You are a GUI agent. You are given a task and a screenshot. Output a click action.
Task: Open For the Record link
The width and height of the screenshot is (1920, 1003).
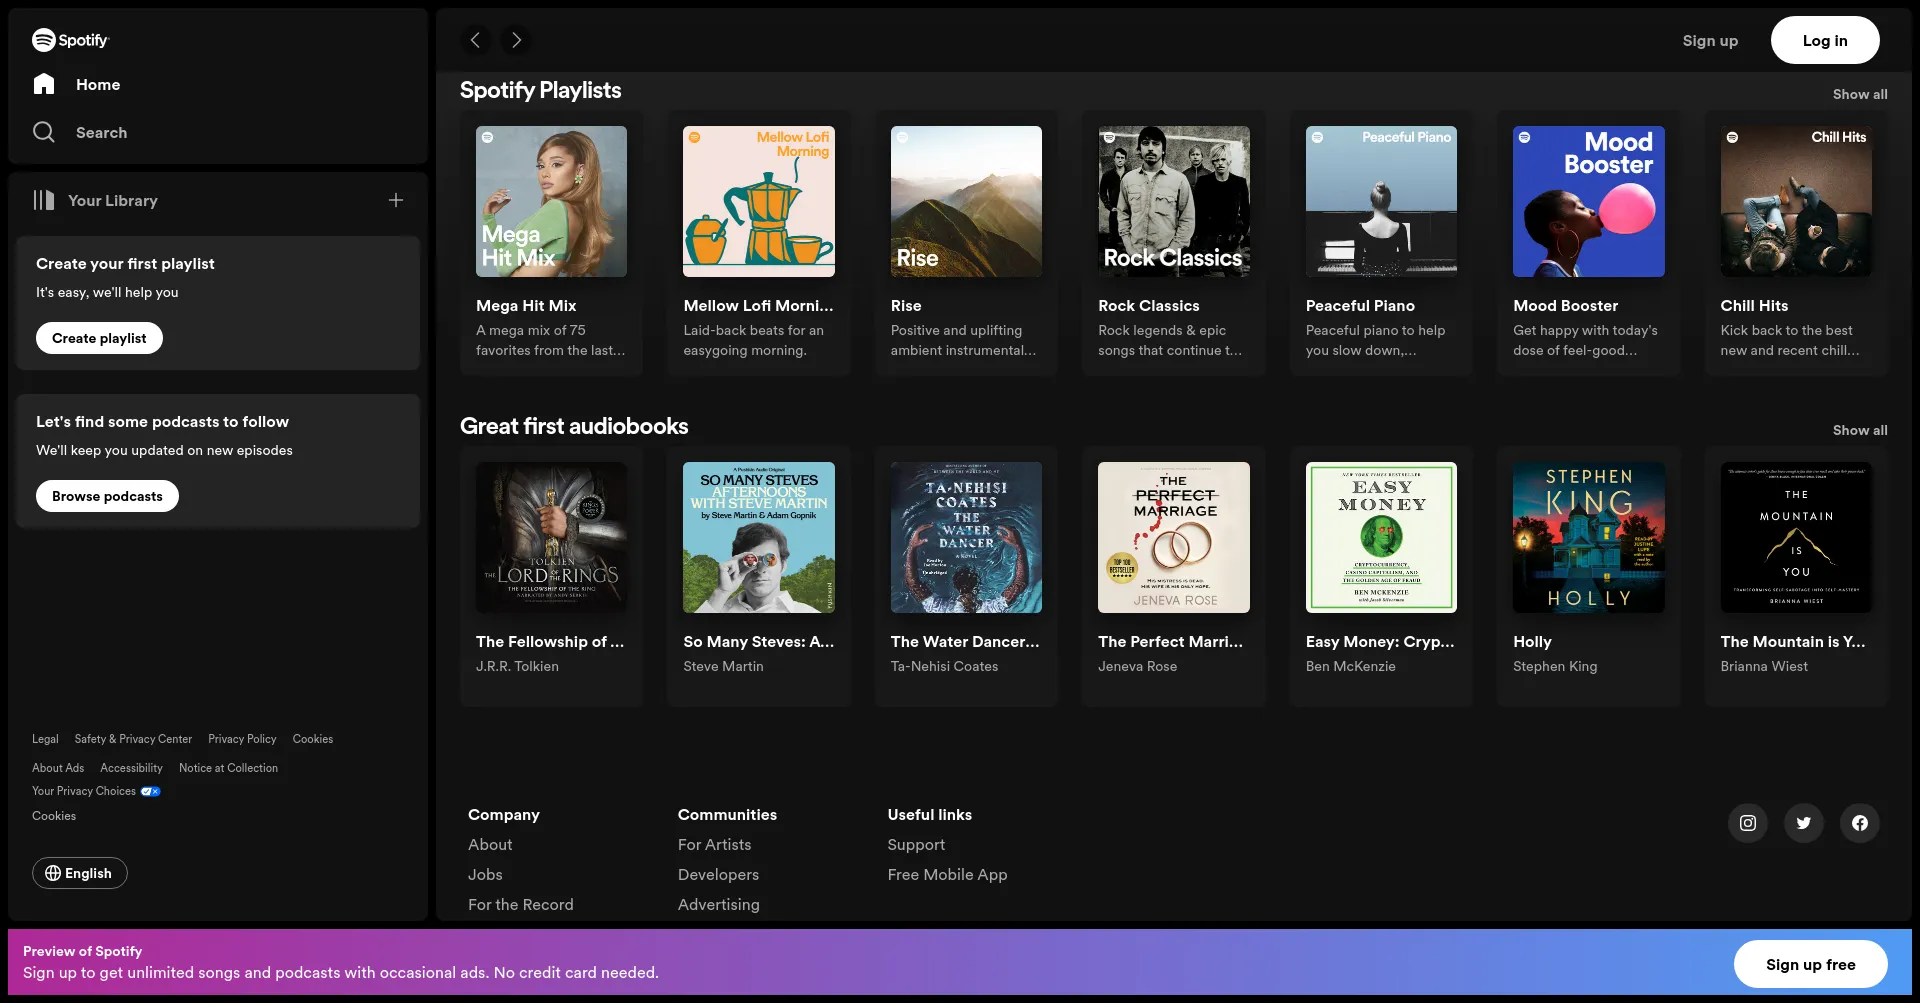click(x=521, y=905)
